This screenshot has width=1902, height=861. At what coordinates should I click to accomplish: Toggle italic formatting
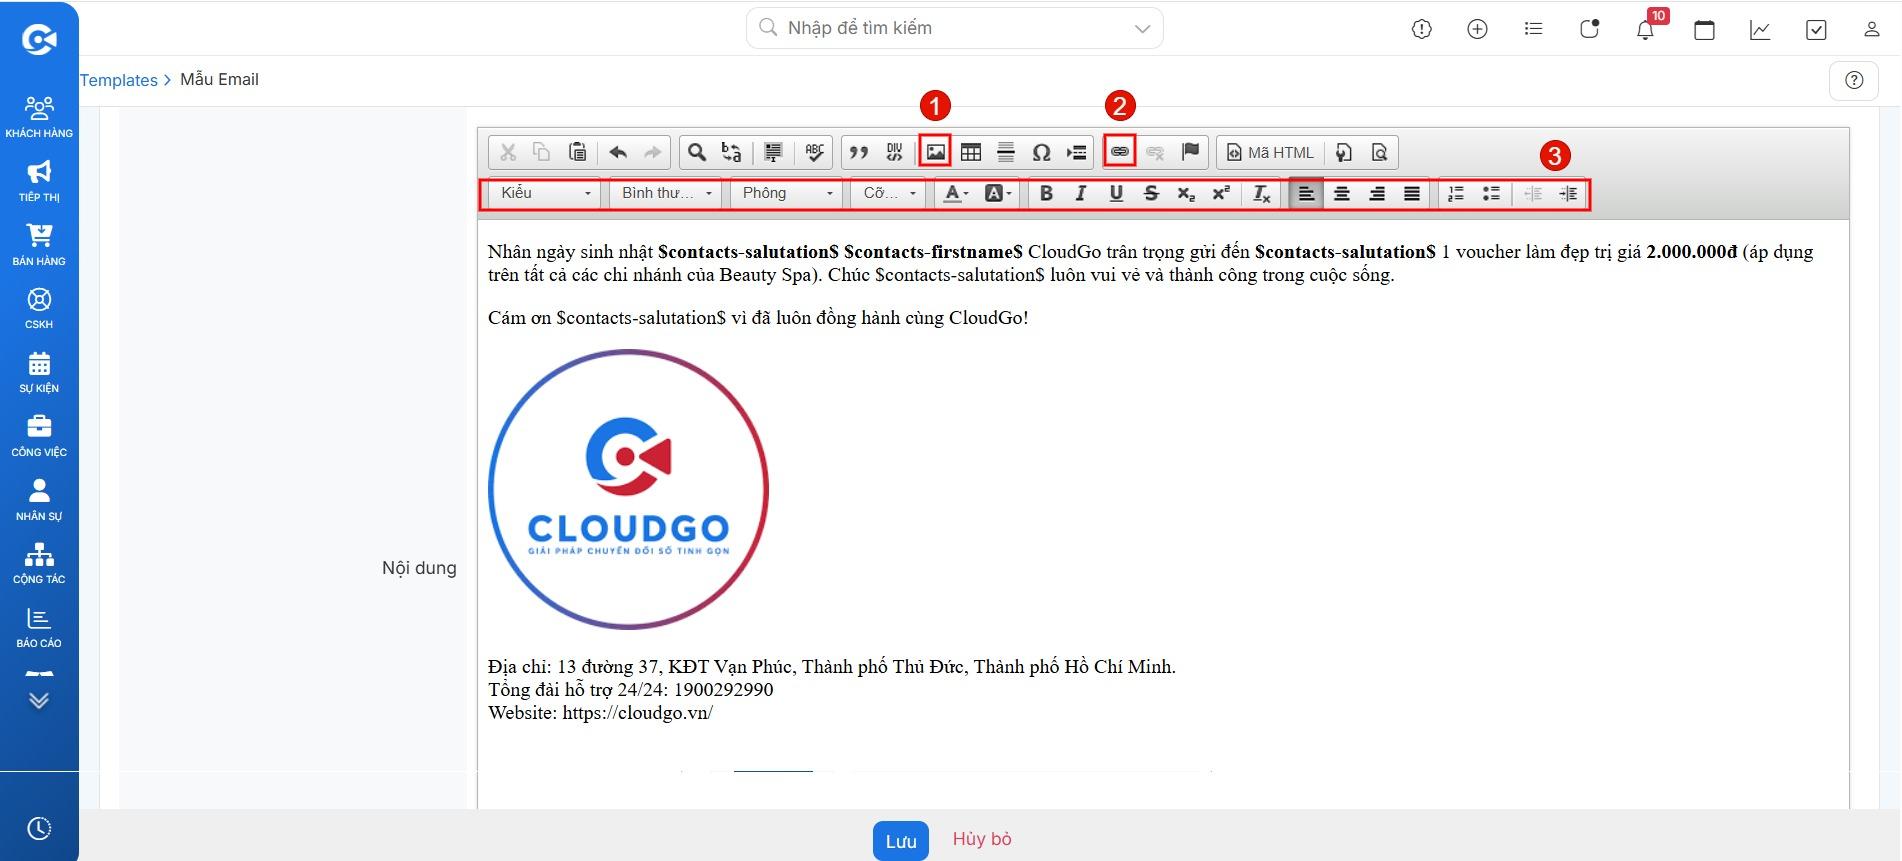1081,193
